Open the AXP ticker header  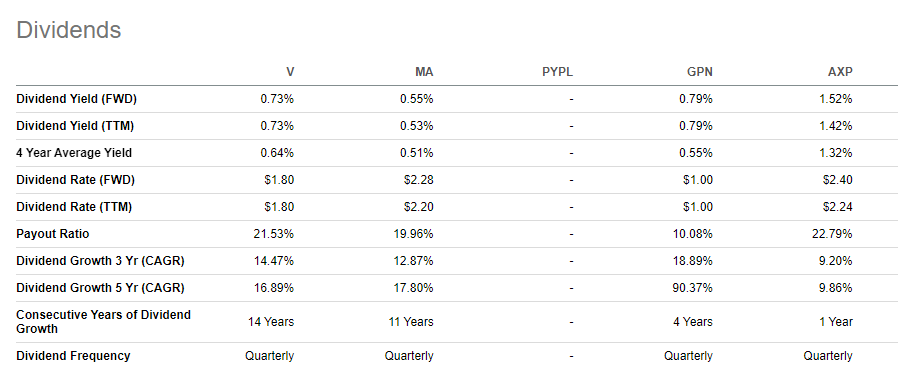[840, 72]
